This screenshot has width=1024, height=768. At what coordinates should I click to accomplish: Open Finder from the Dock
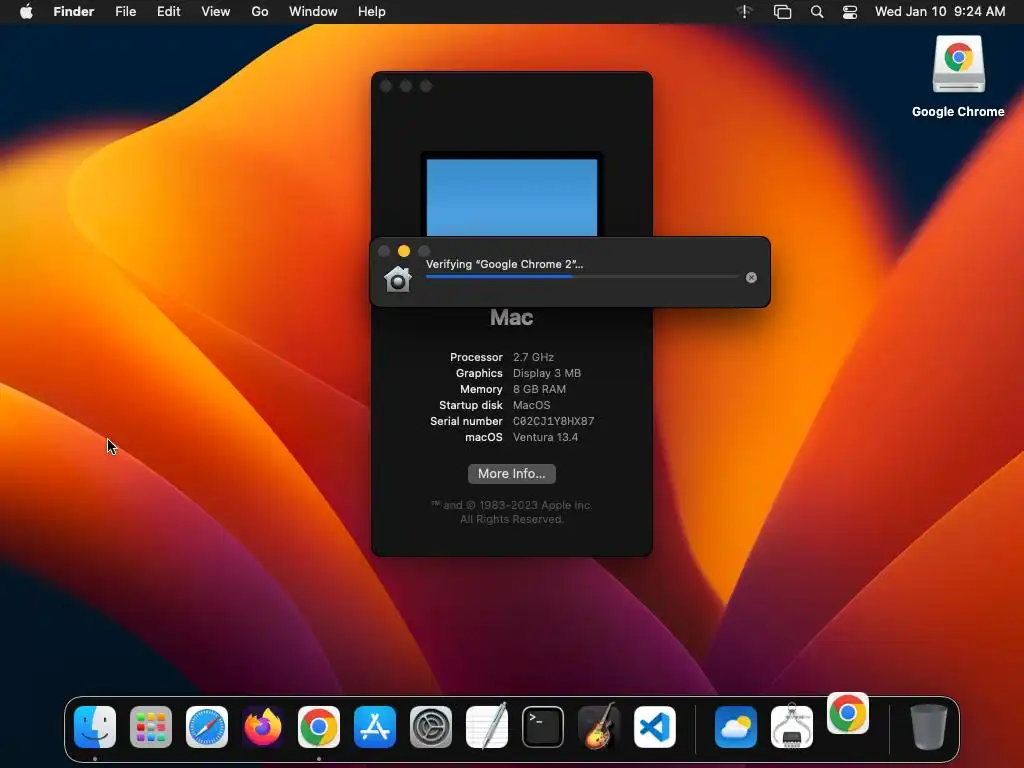(x=95, y=727)
